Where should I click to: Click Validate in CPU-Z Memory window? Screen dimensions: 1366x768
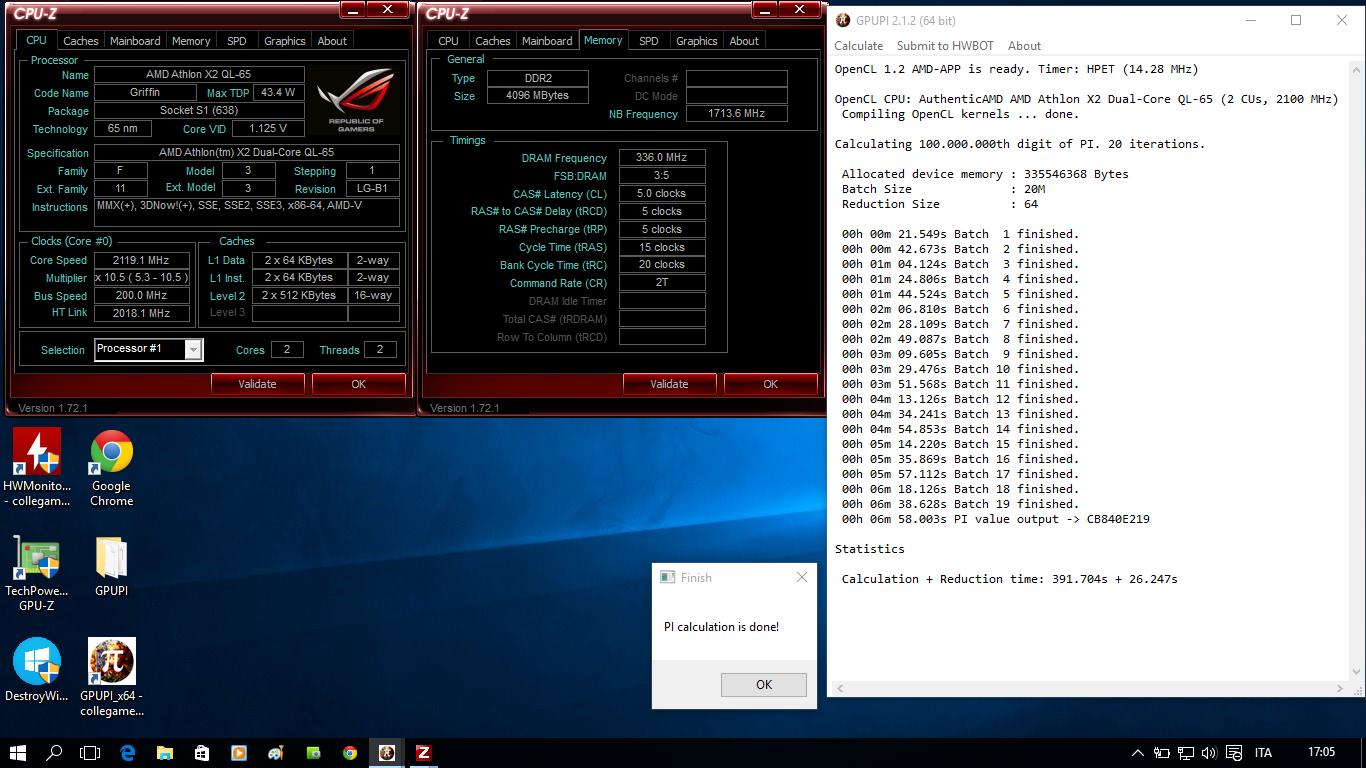coord(669,384)
